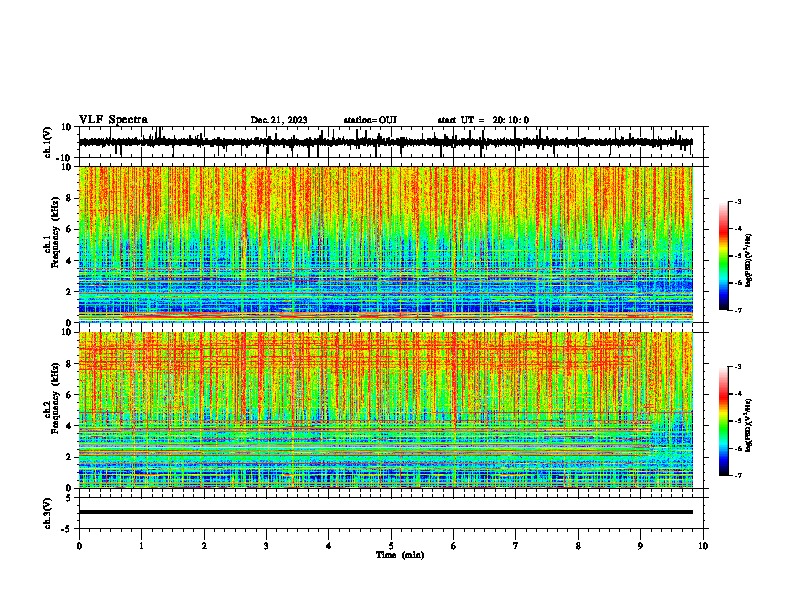This screenshot has height=612, width=792.
Task: Click inside the ch.2 spectrogram panel
Action: (x=386, y=410)
